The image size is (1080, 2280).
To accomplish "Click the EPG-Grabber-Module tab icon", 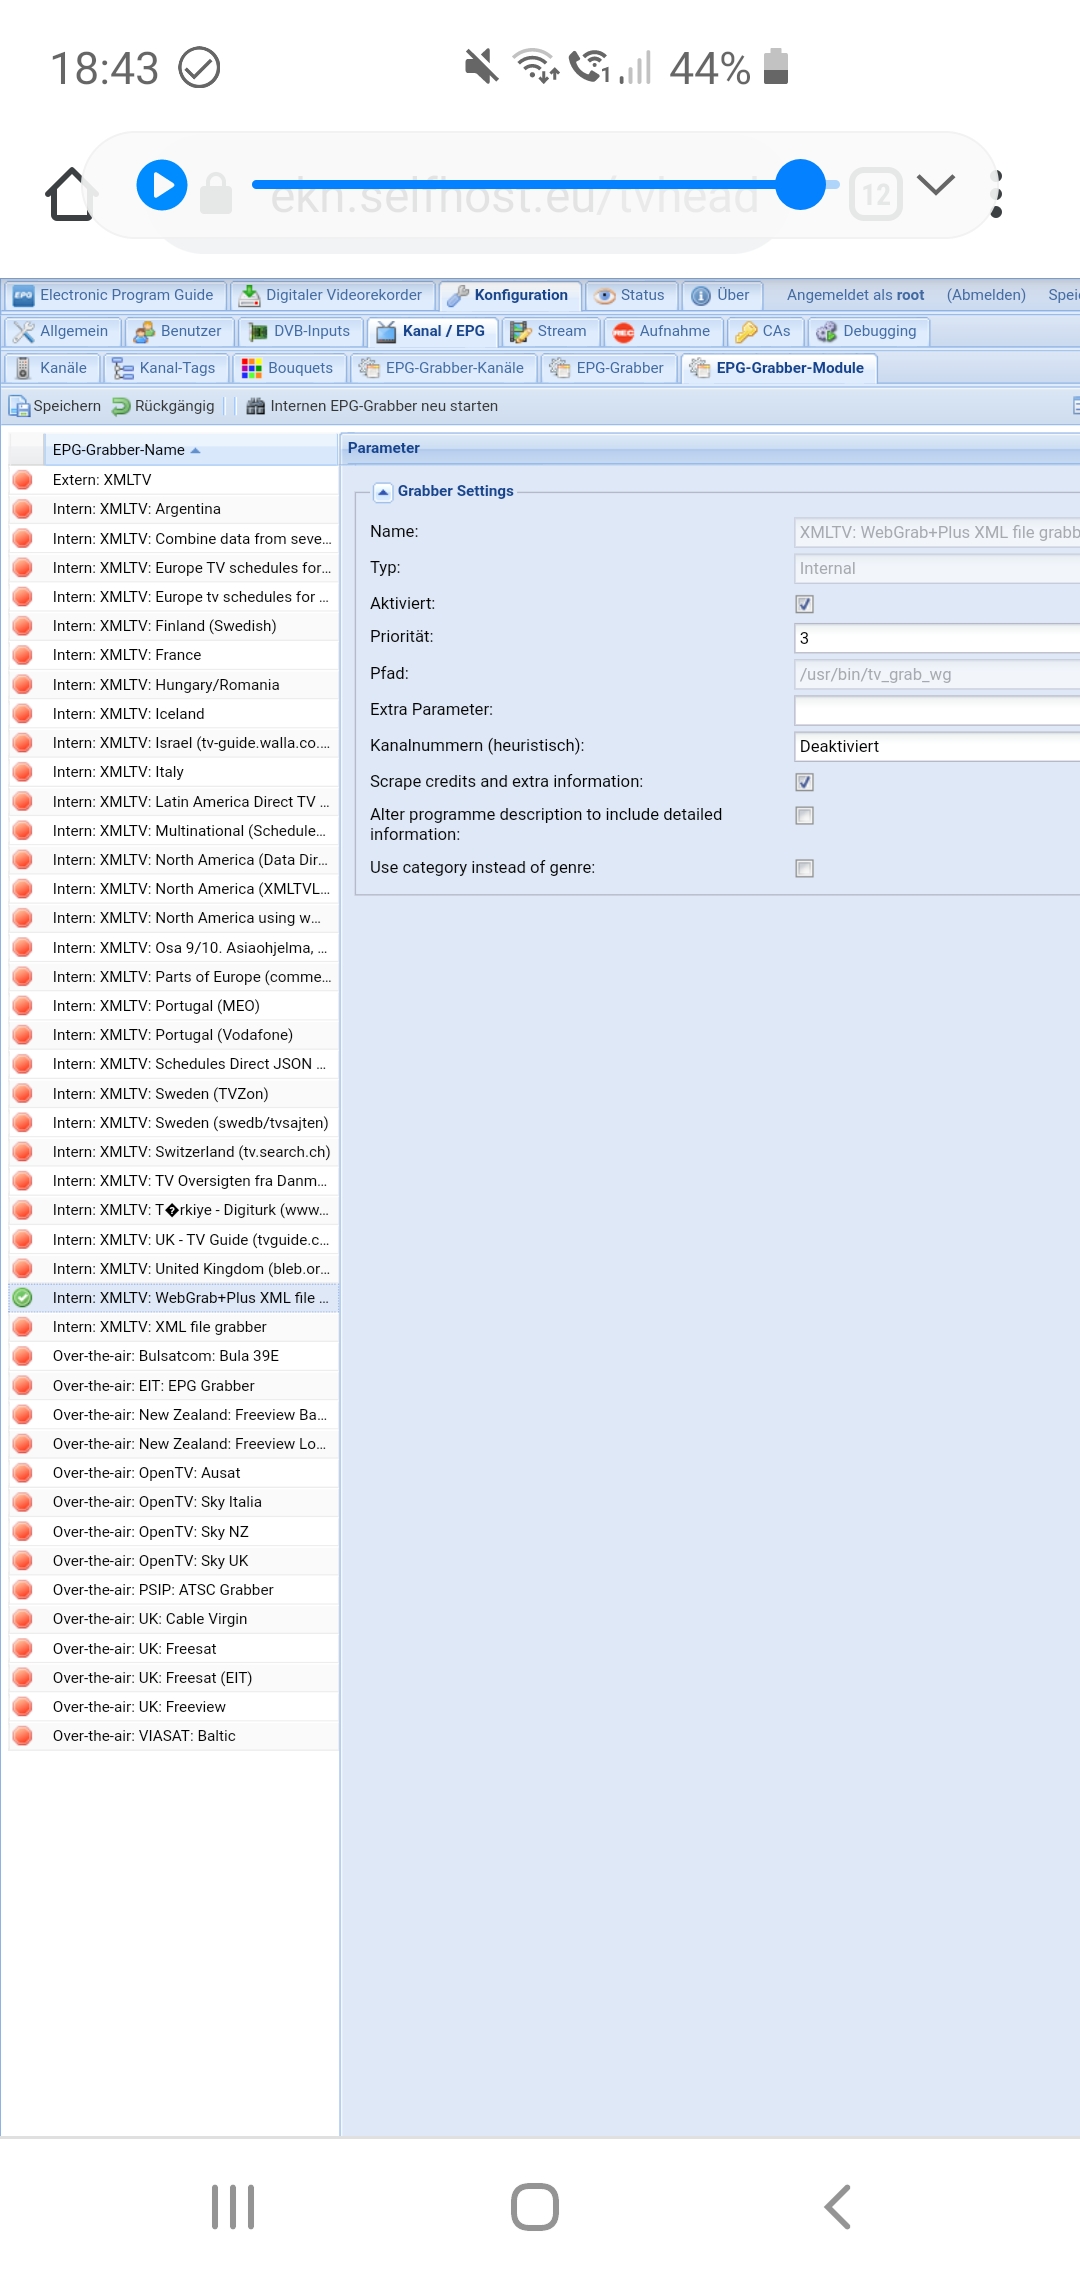I will click(x=700, y=368).
